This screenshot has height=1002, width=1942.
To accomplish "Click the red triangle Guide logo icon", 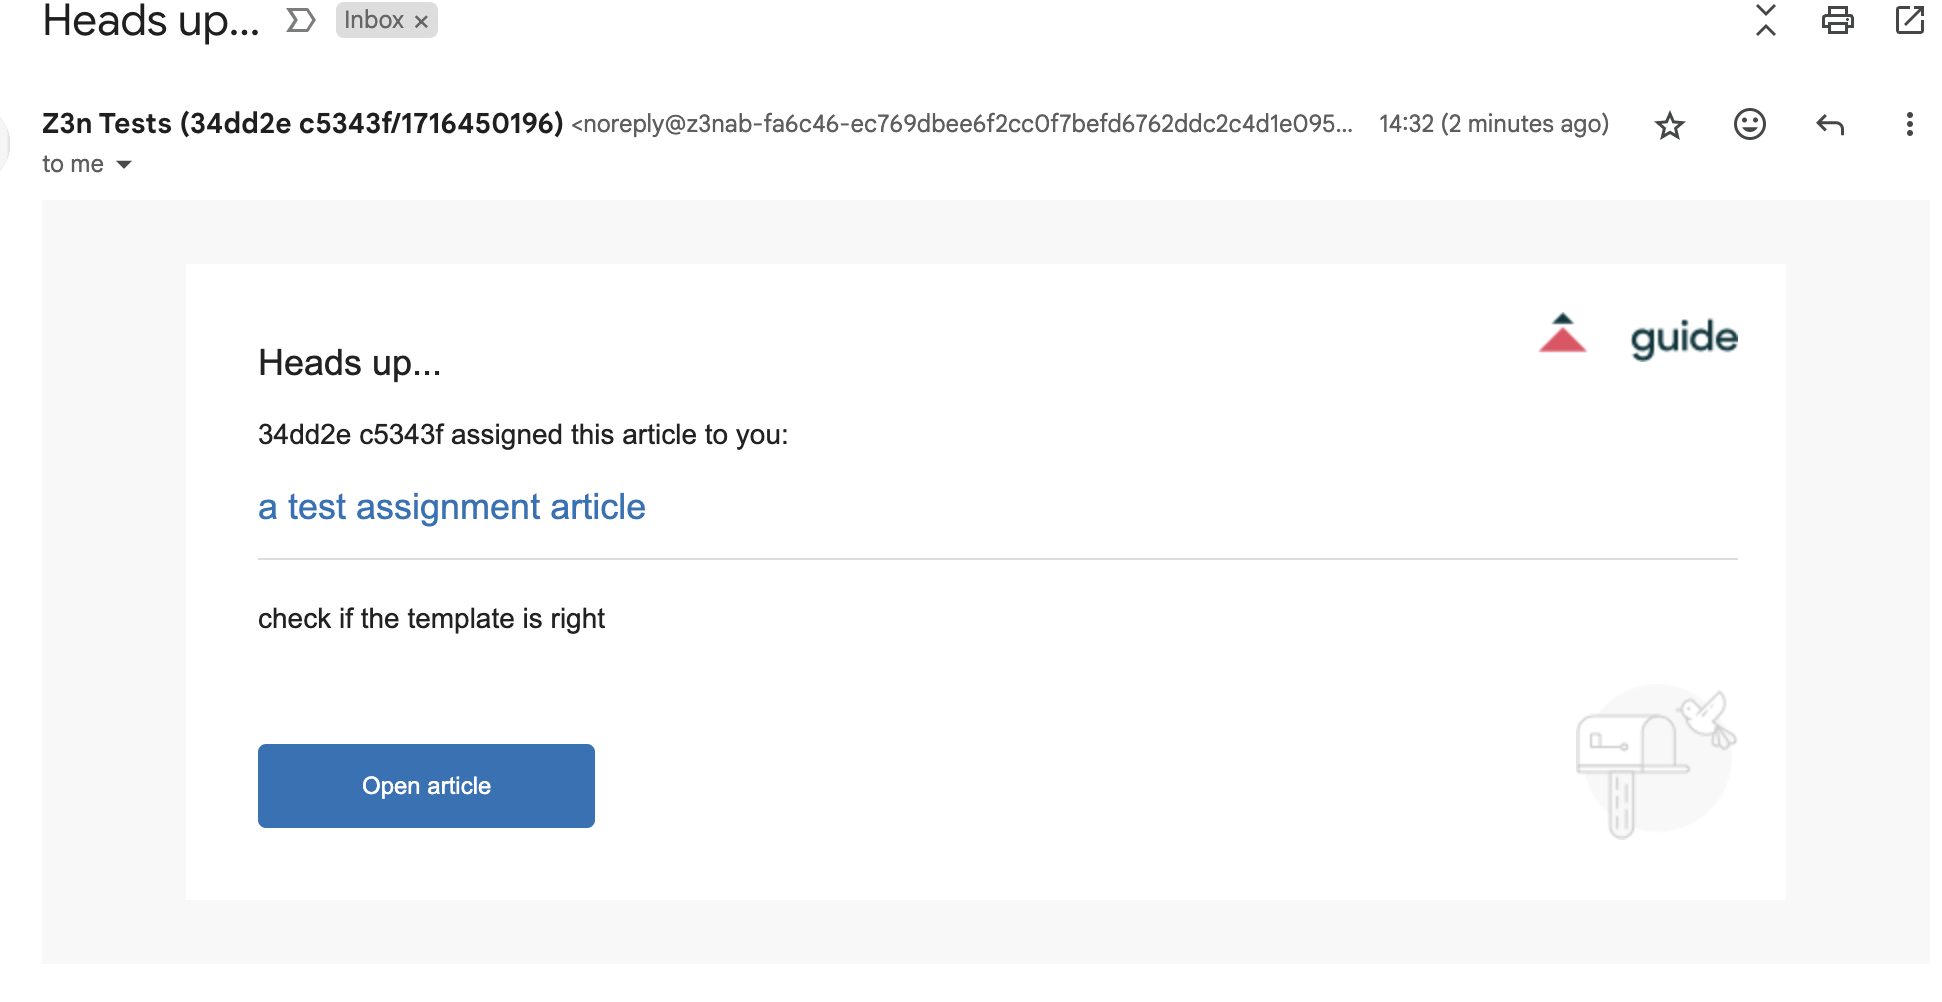I will 1562,334.
